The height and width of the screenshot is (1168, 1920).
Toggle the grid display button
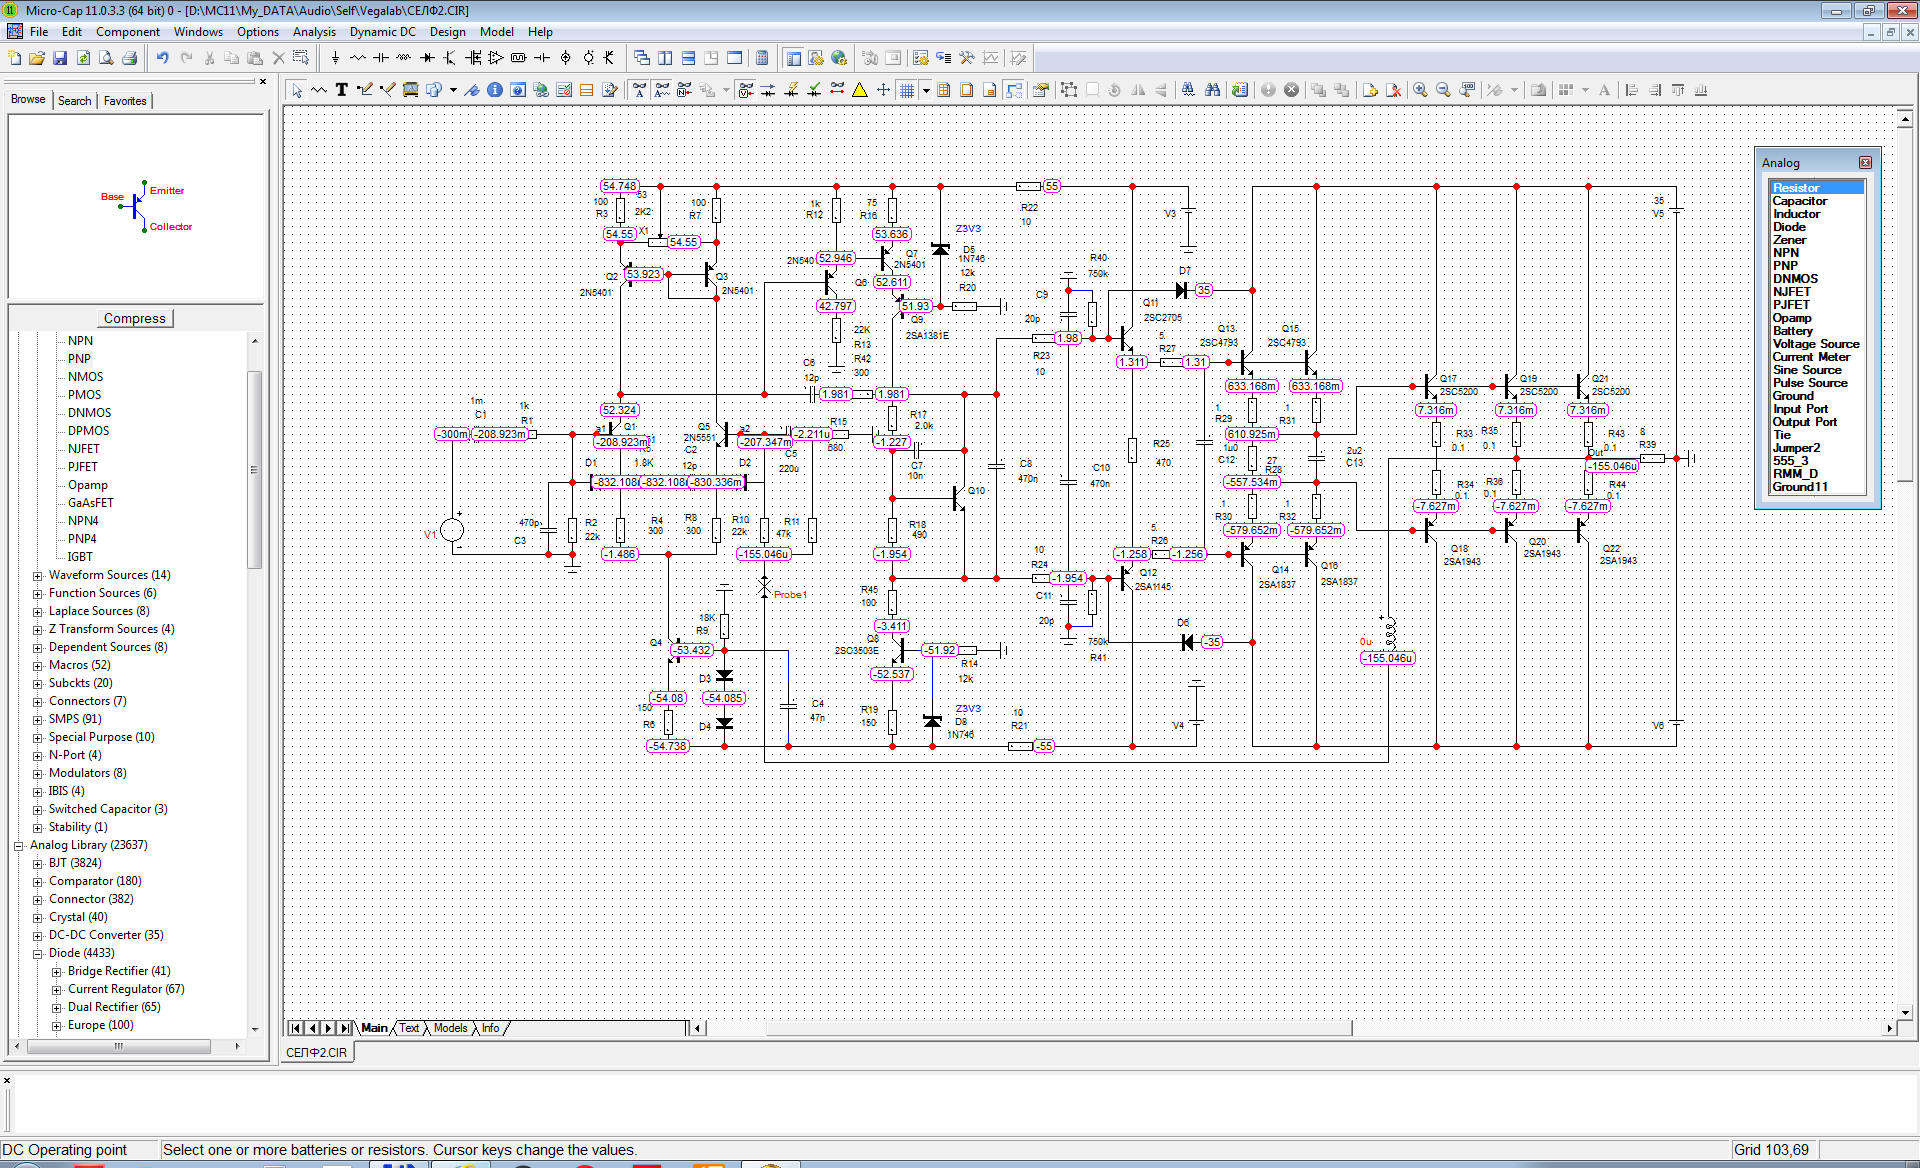pos(907,90)
